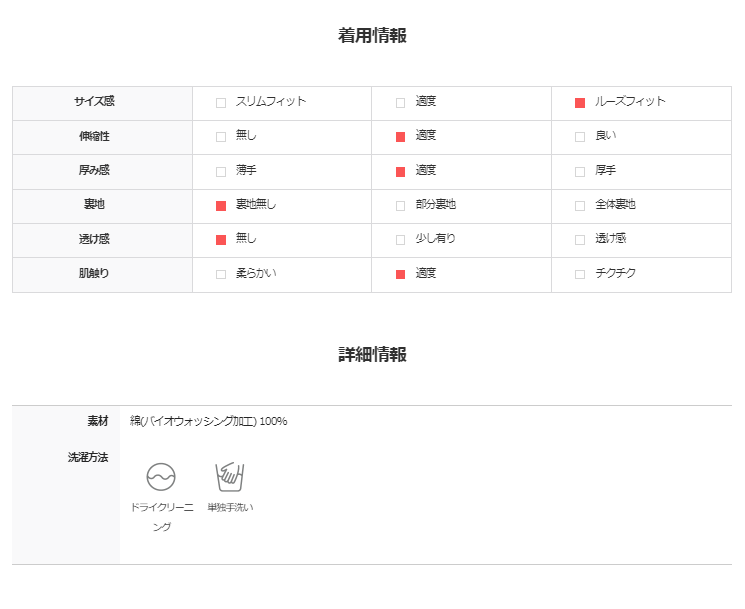Screen dimensions: 745x609
Task: Click the チクチク label text
Action: coord(615,273)
